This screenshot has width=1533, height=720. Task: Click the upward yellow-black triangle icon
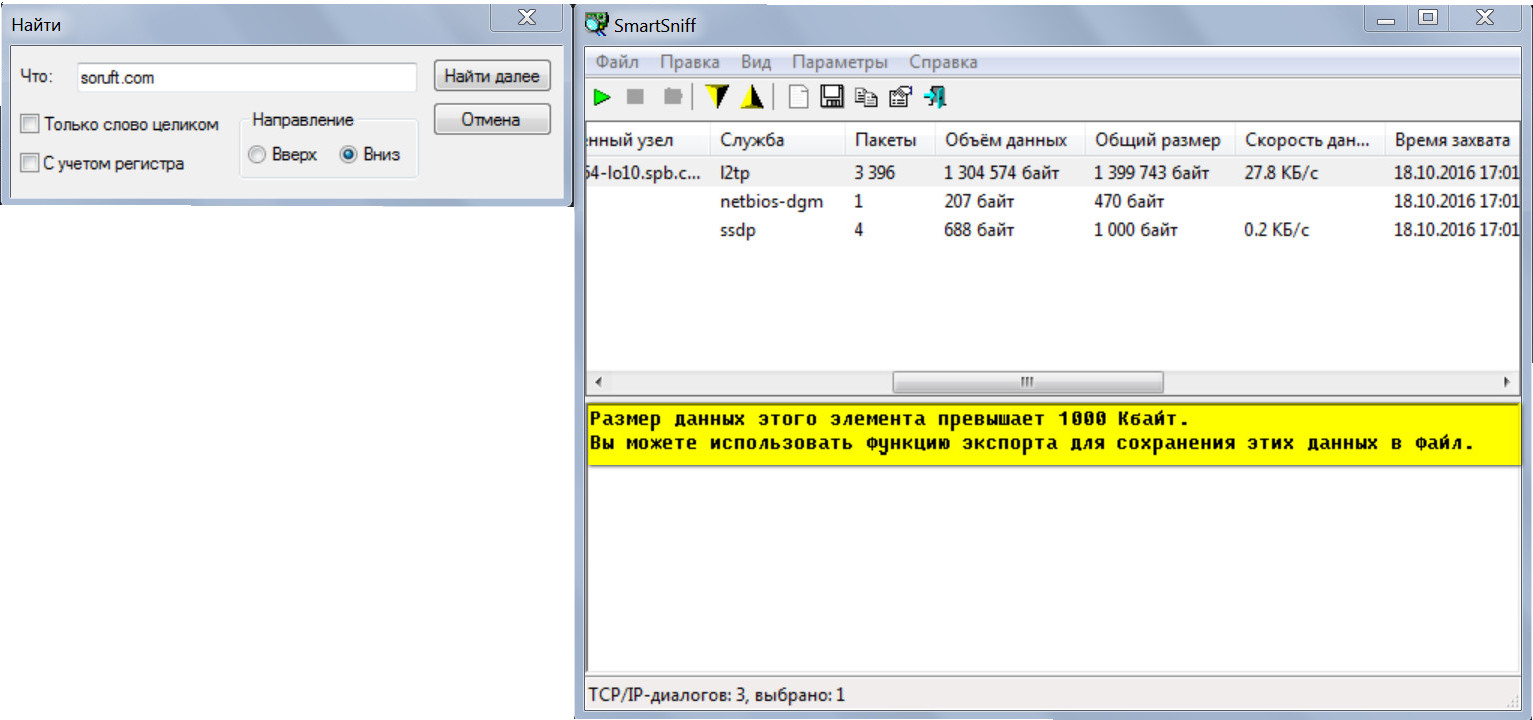pos(752,97)
